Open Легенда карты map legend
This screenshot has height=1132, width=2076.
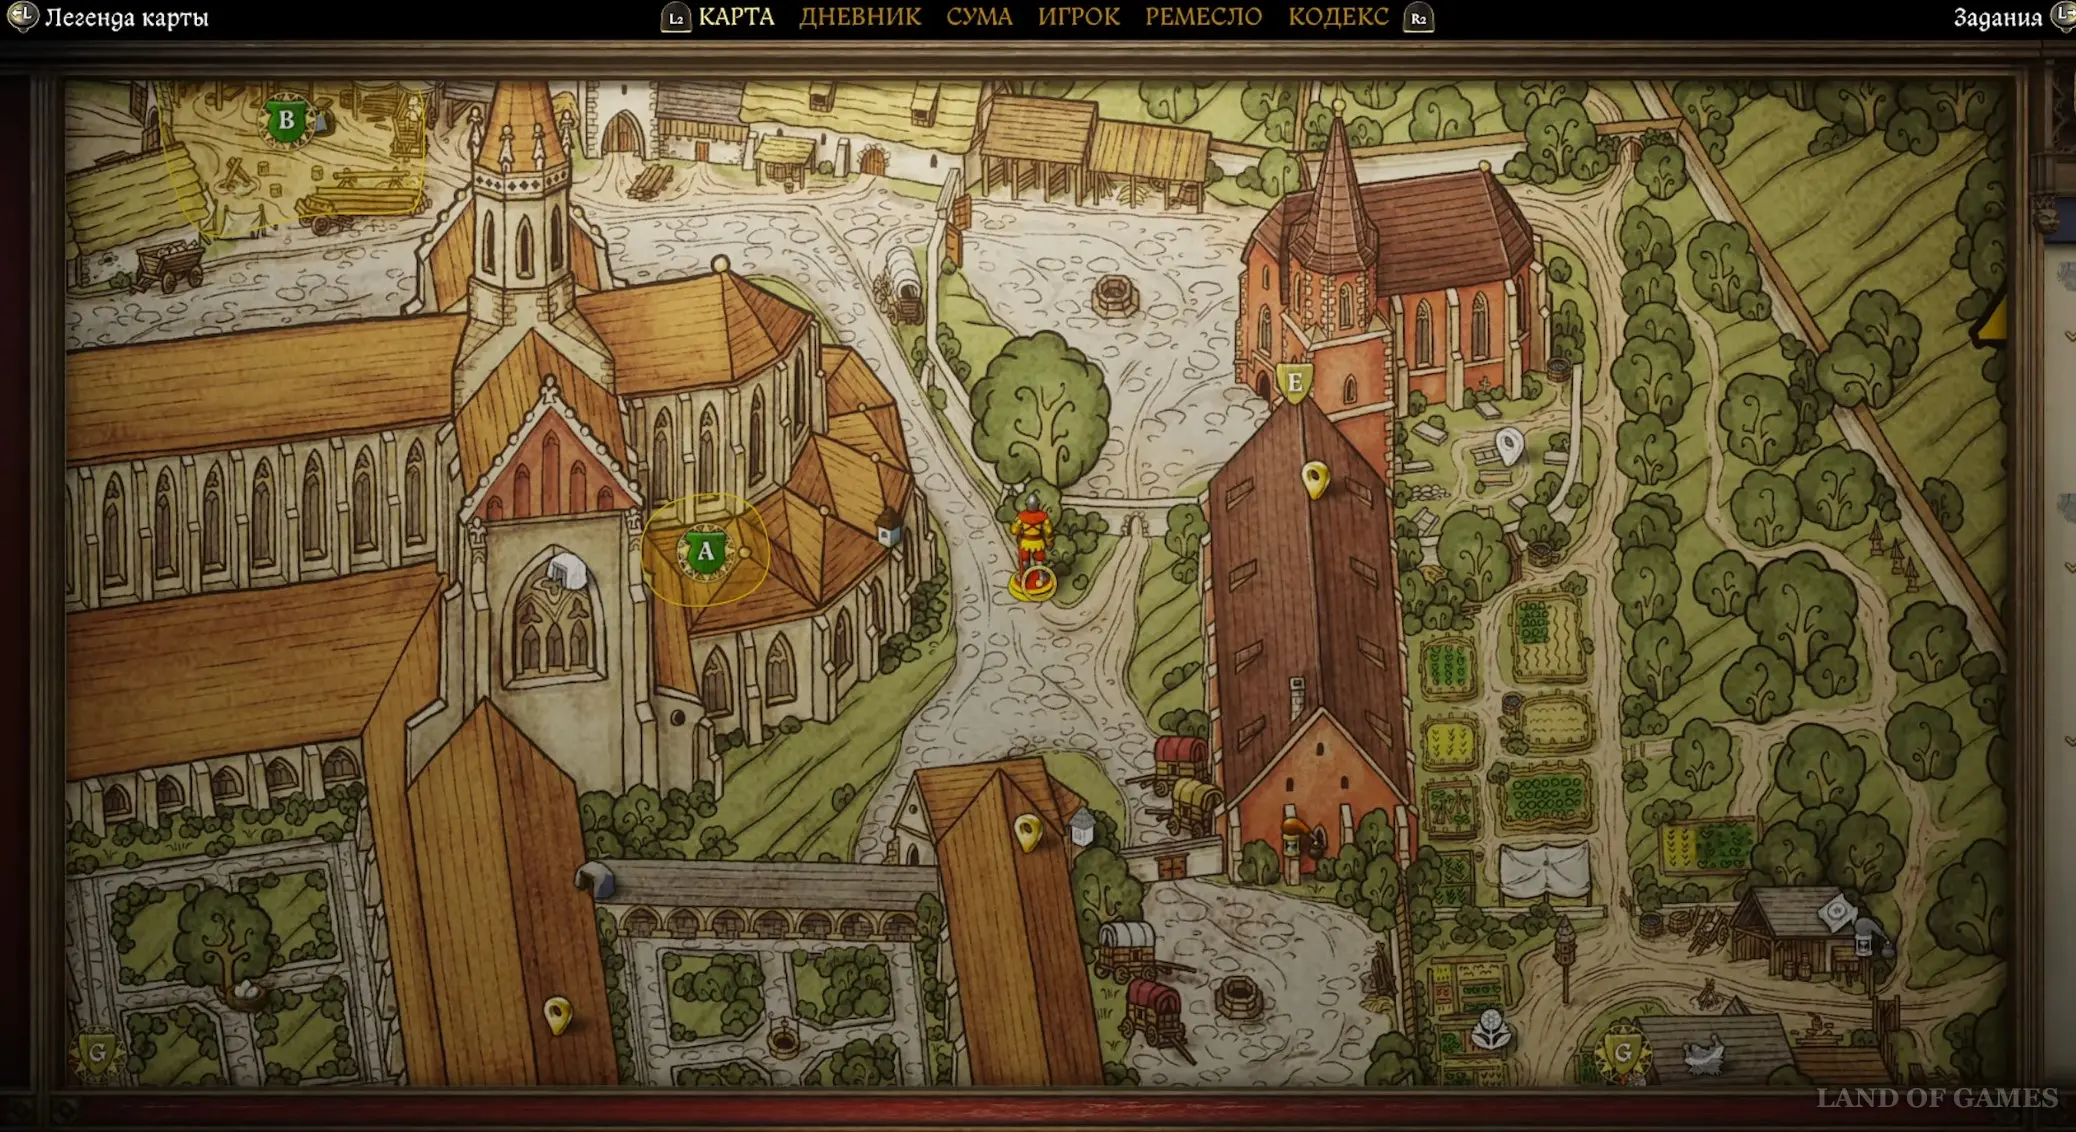point(126,18)
